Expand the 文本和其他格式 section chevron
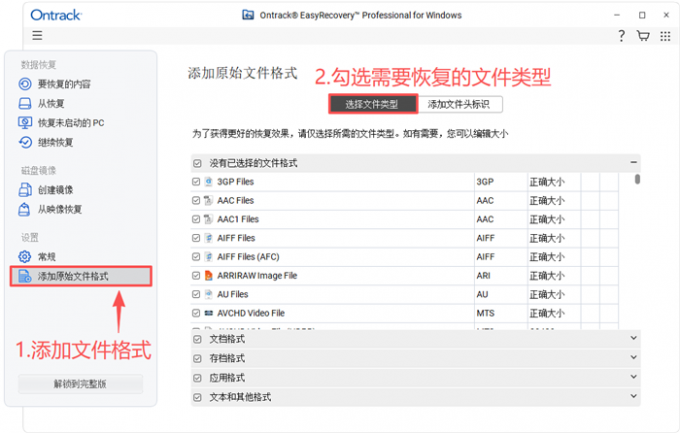The image size is (680, 433). point(634,396)
